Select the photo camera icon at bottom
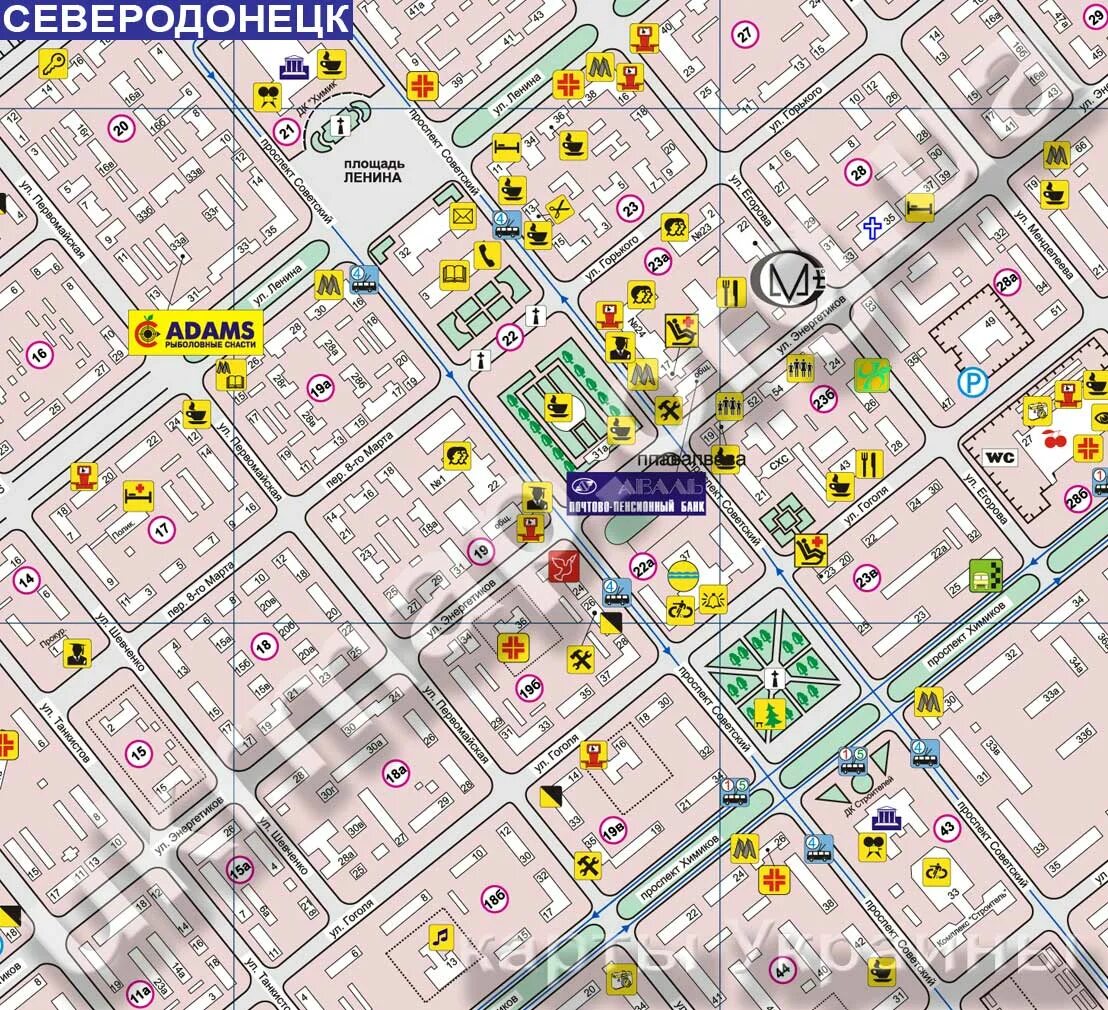Image resolution: width=1108 pixels, height=1010 pixels. tap(621, 980)
